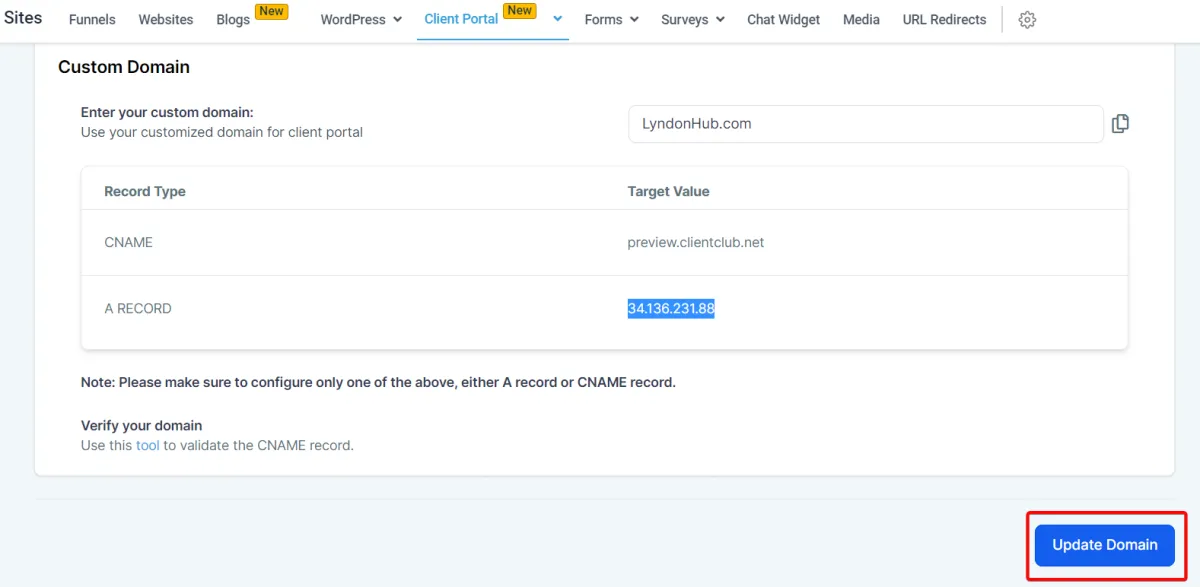The image size is (1200, 587).
Task: Open the domain verification tool link
Action: (x=148, y=445)
